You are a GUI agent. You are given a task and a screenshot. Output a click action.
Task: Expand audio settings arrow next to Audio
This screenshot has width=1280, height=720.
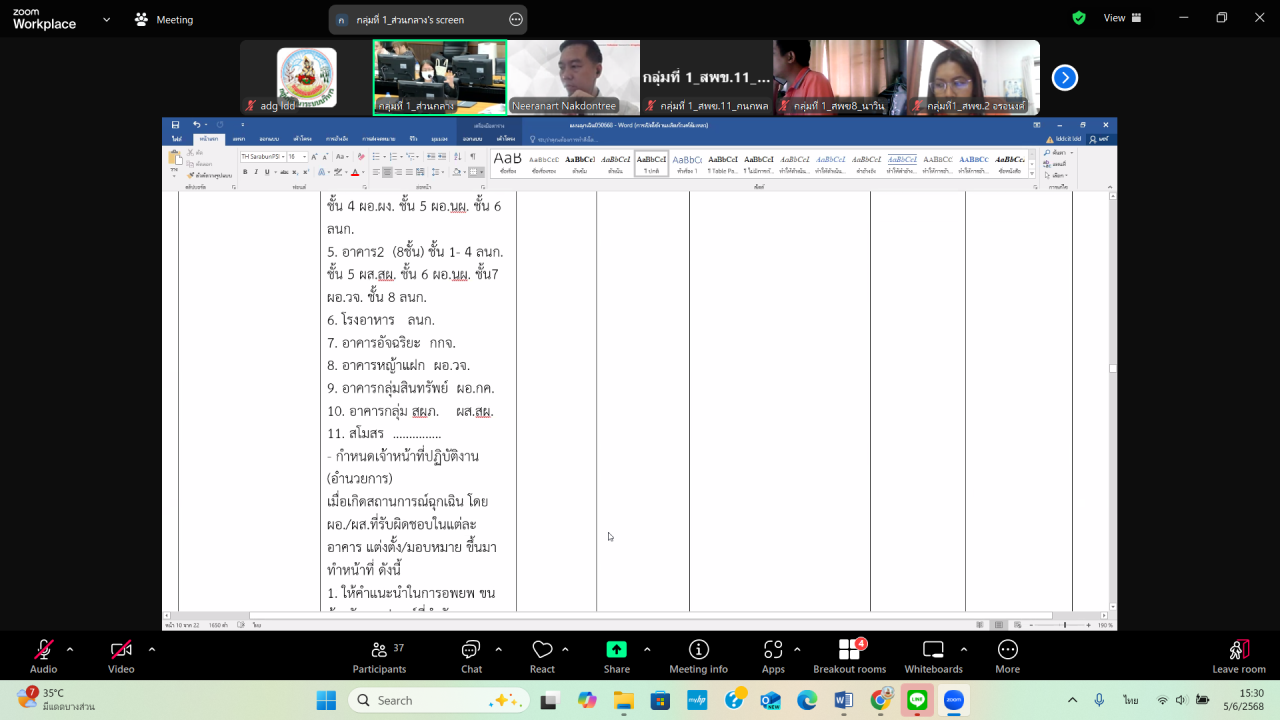coord(70,649)
